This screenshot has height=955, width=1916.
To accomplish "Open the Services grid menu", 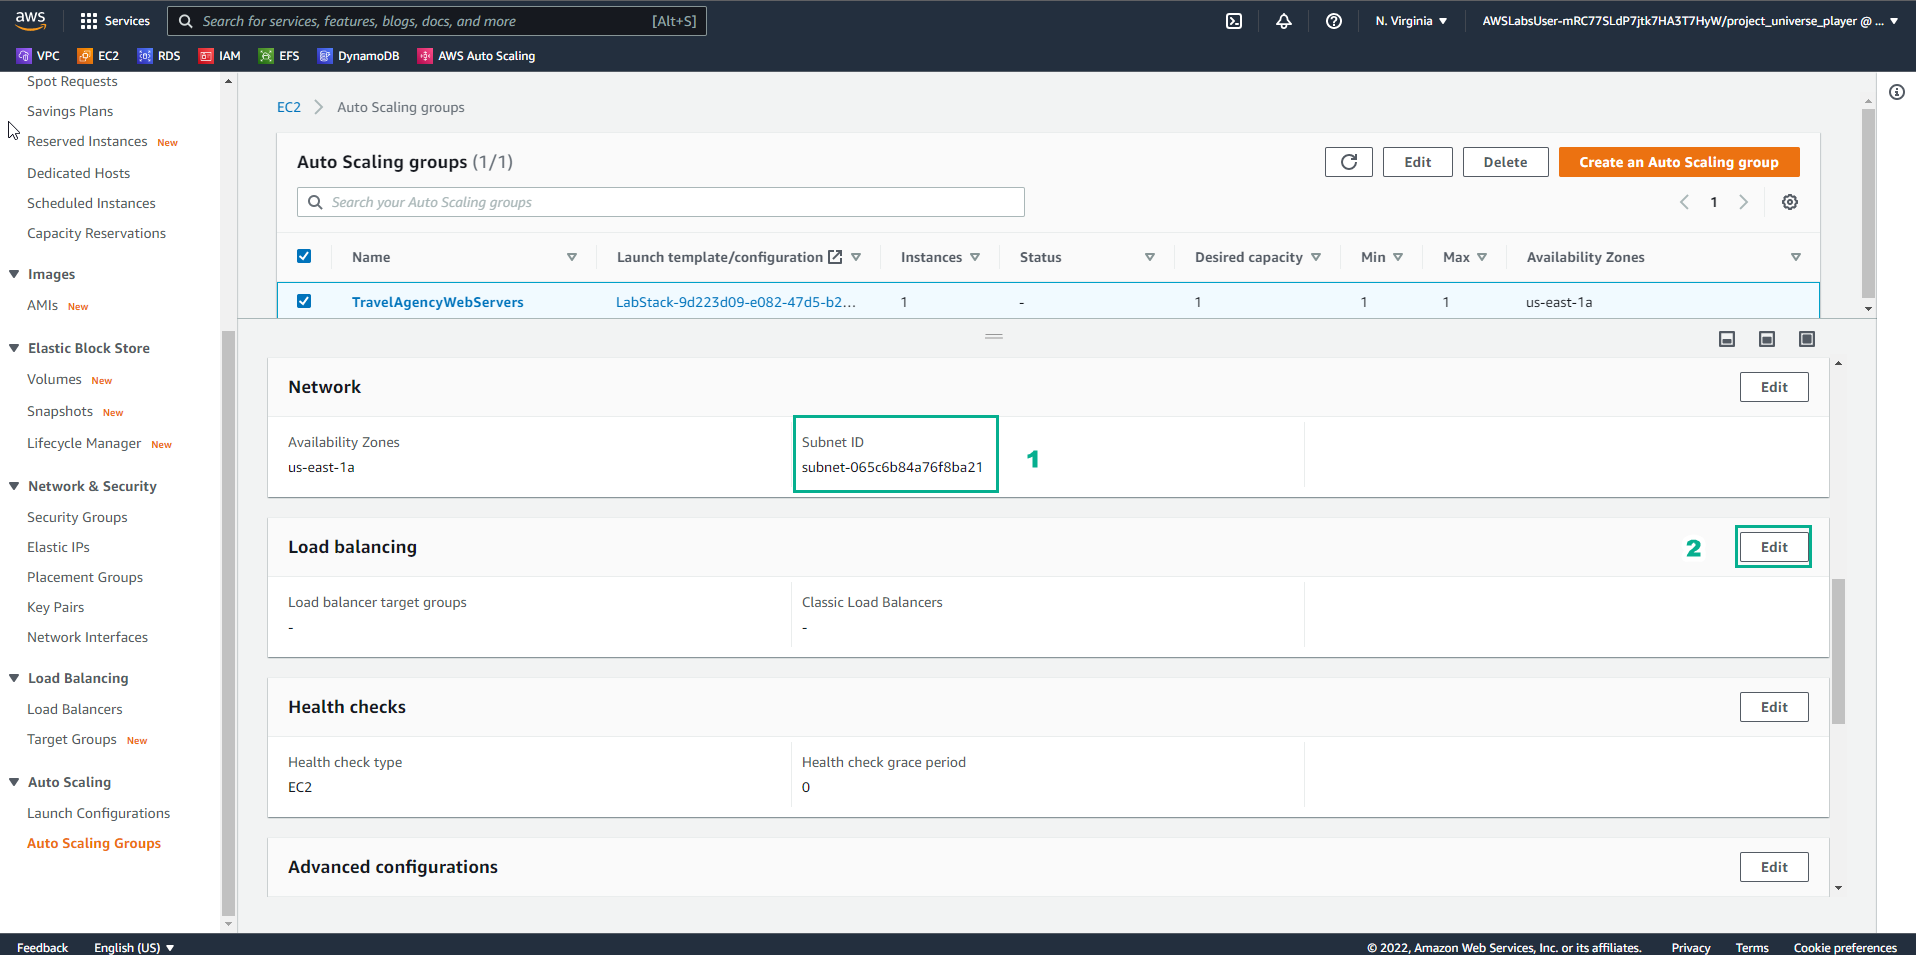I will click(x=115, y=21).
